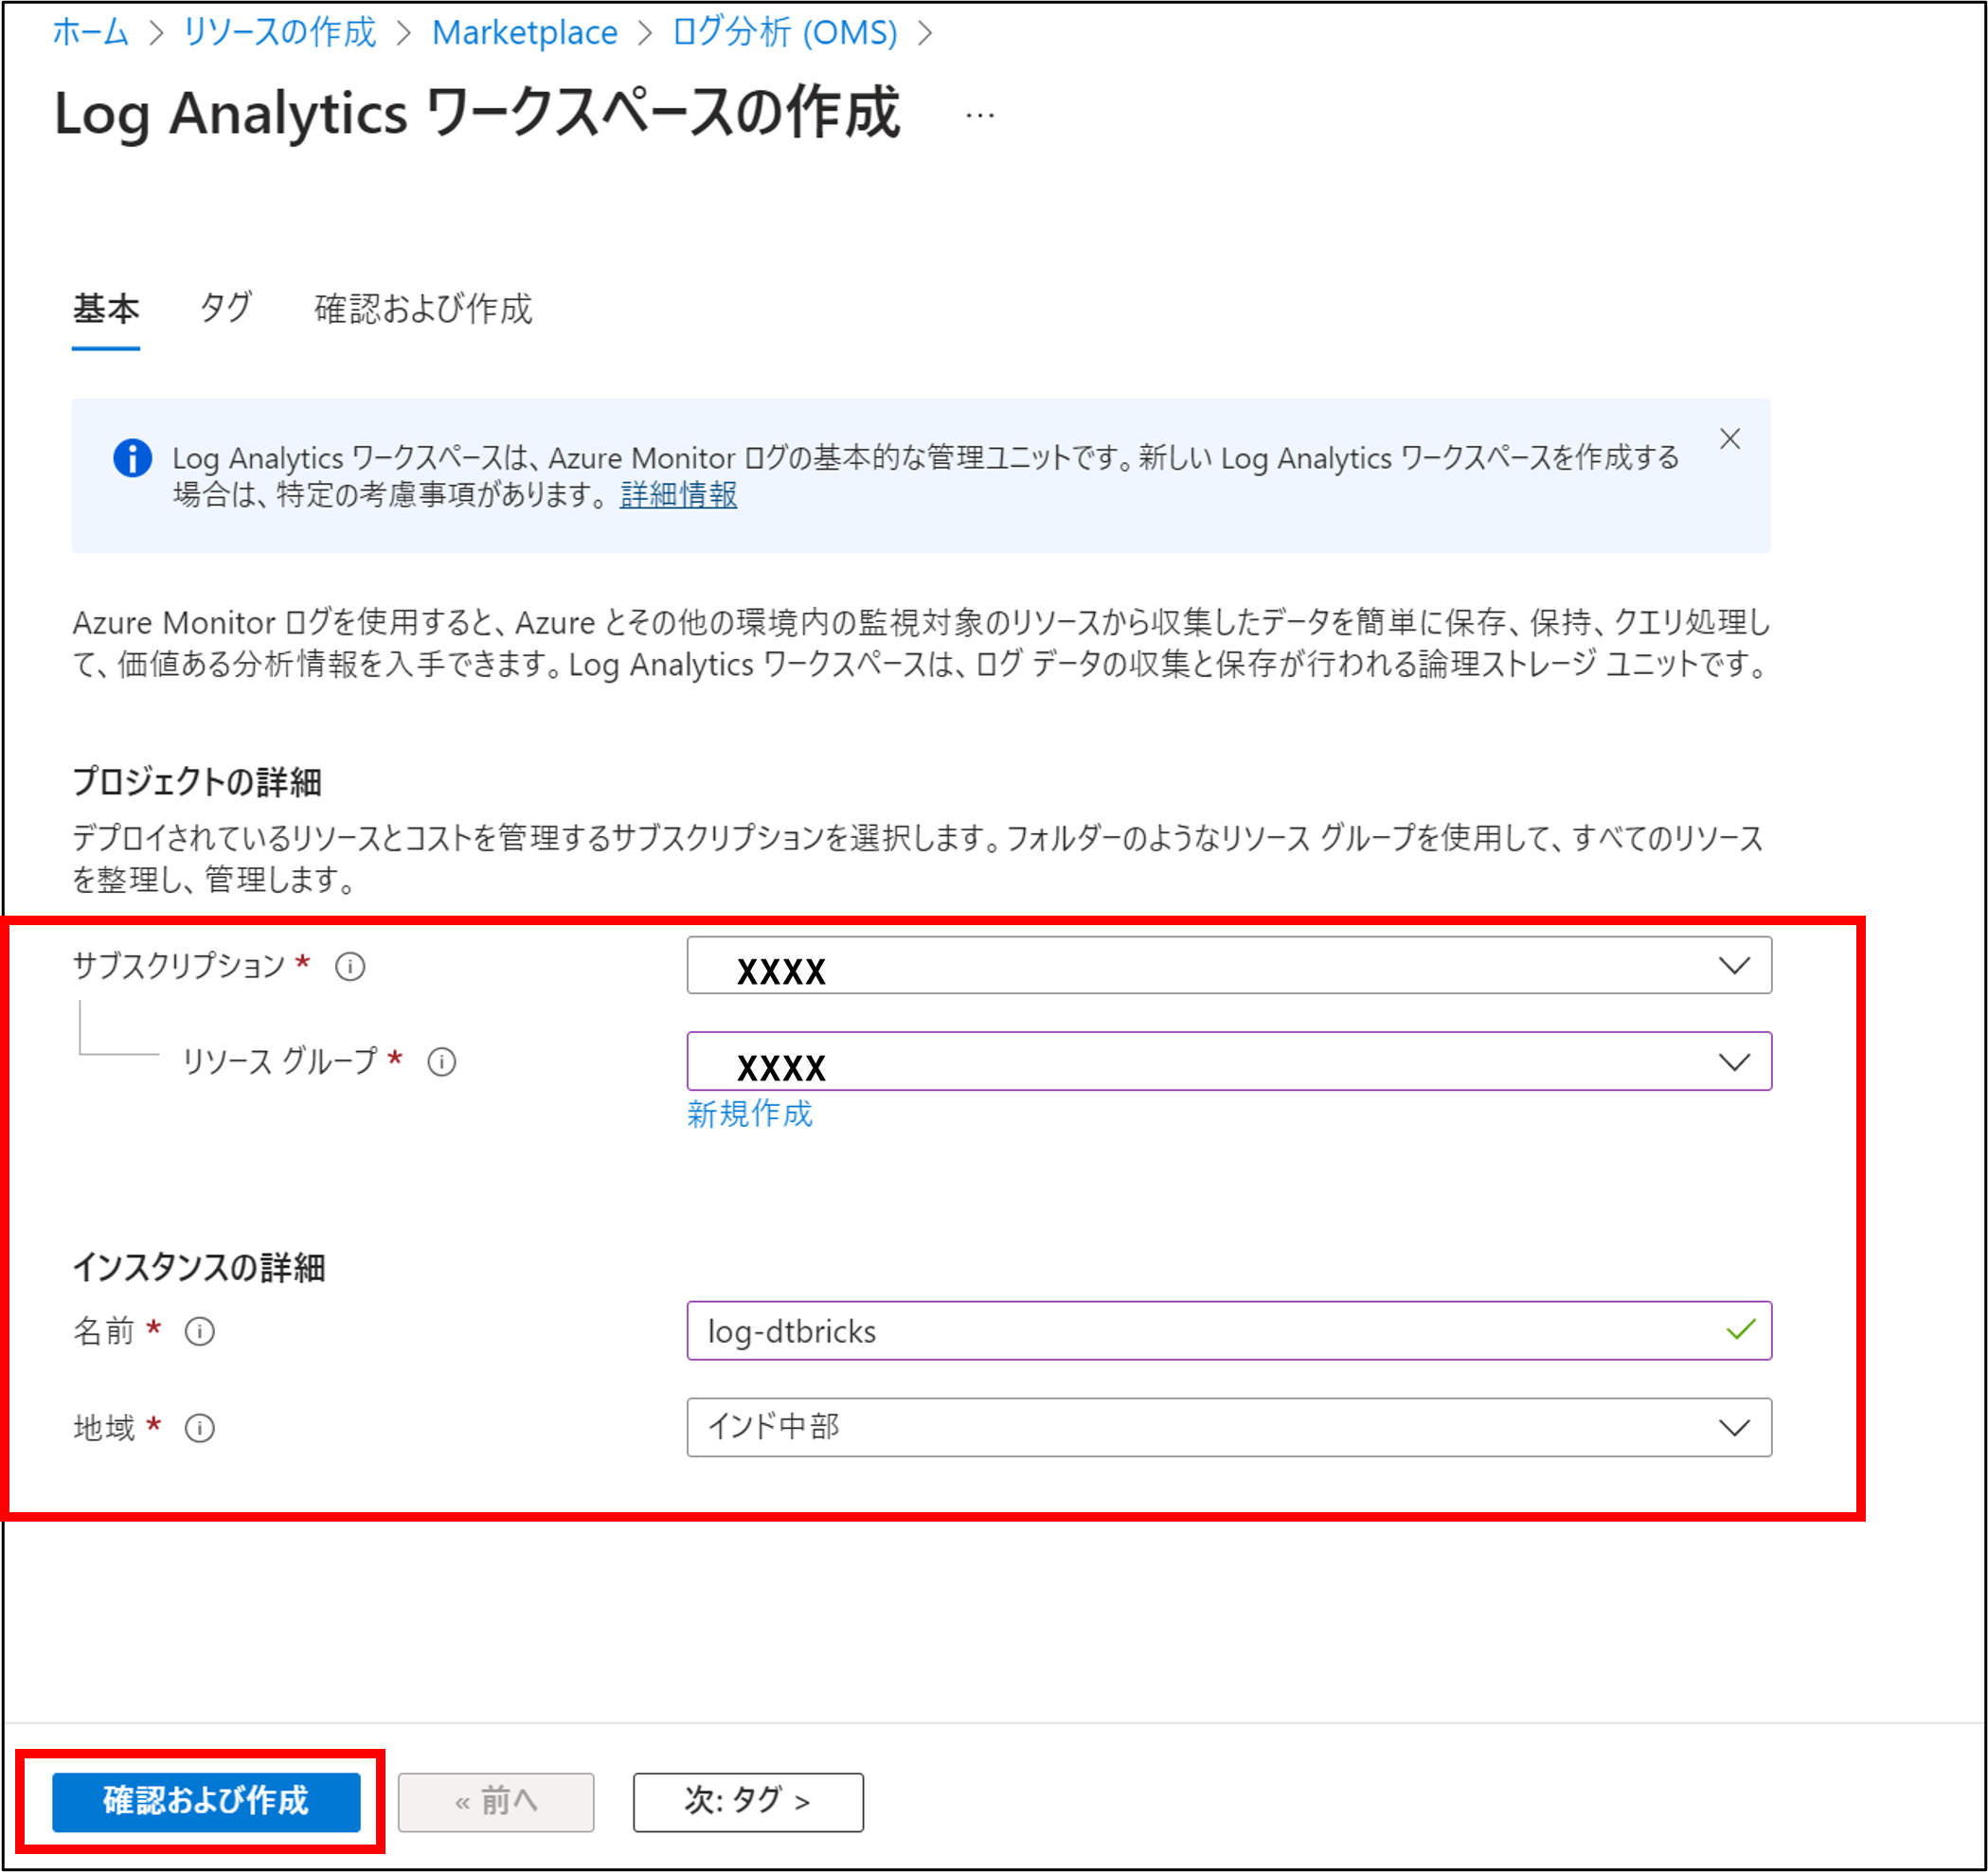
Task: Expand the resource group dropdown
Action: point(1228,1062)
